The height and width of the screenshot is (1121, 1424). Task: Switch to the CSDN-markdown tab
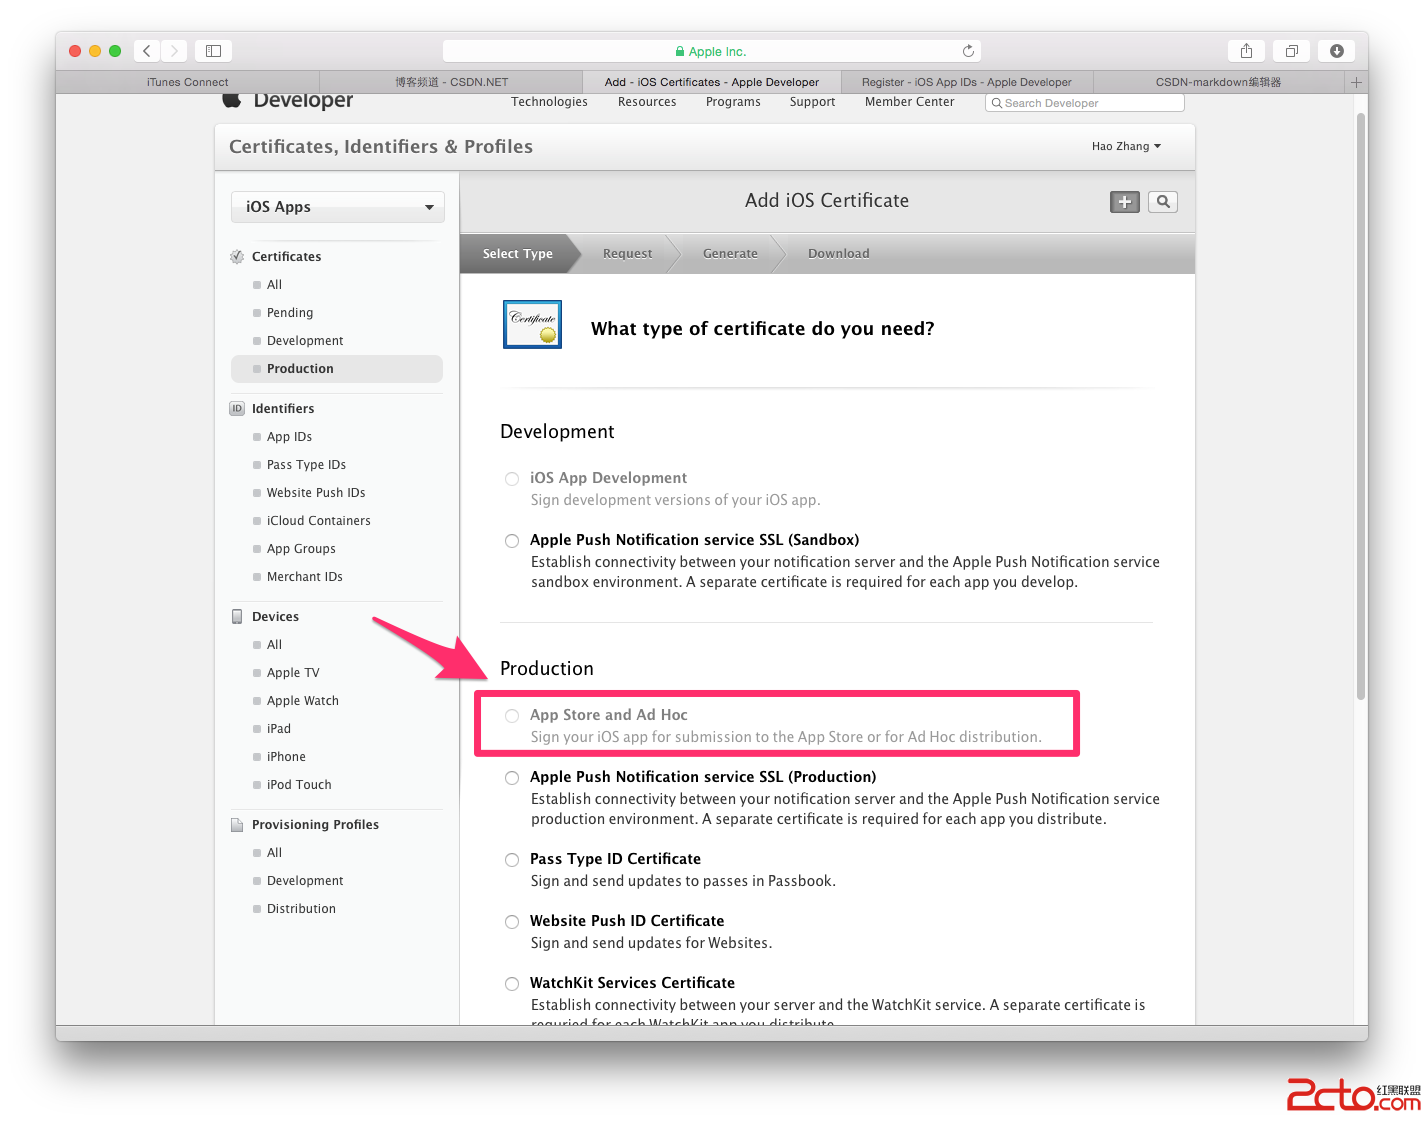click(1218, 82)
